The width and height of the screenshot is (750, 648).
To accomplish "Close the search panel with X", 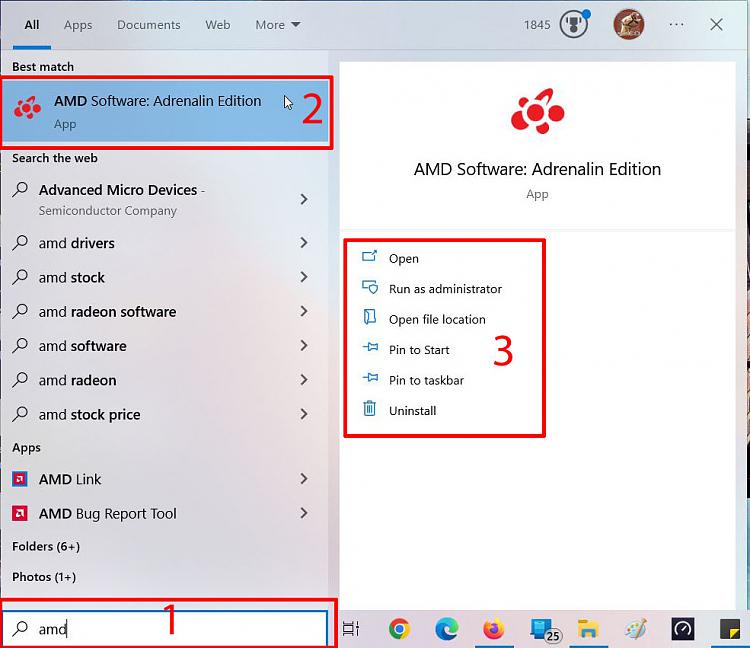I will pyautogui.click(x=716, y=24).
